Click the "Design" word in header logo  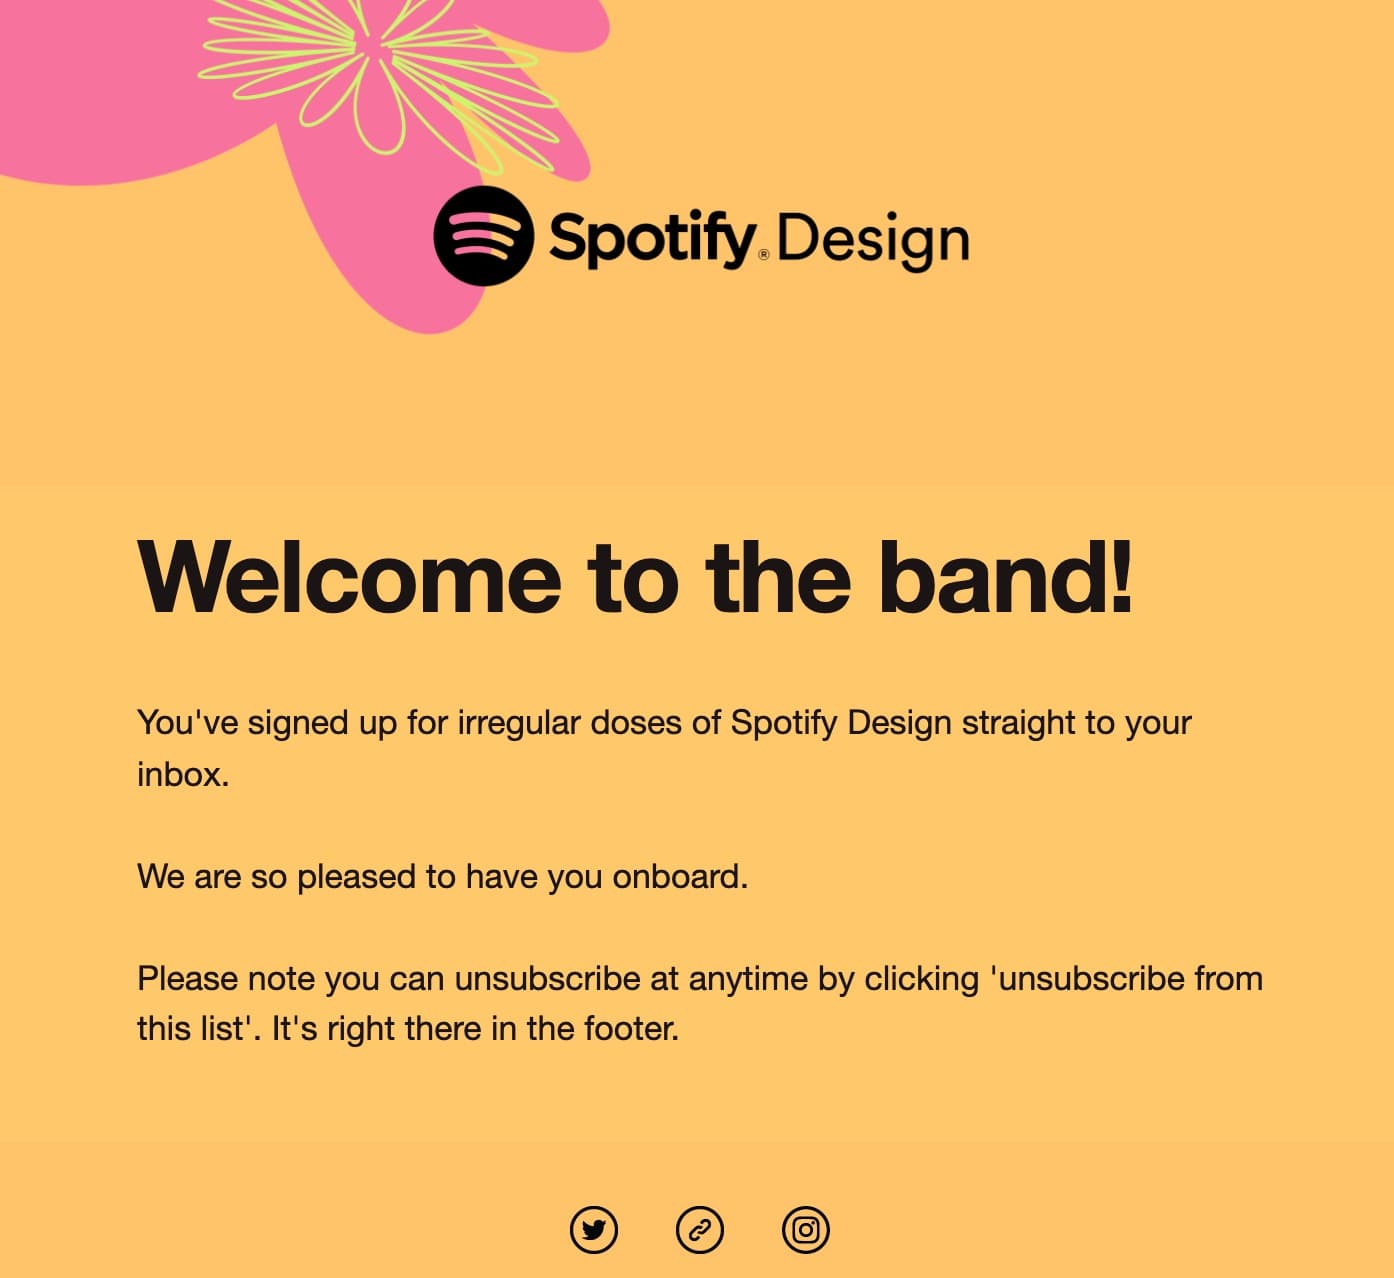(x=872, y=240)
